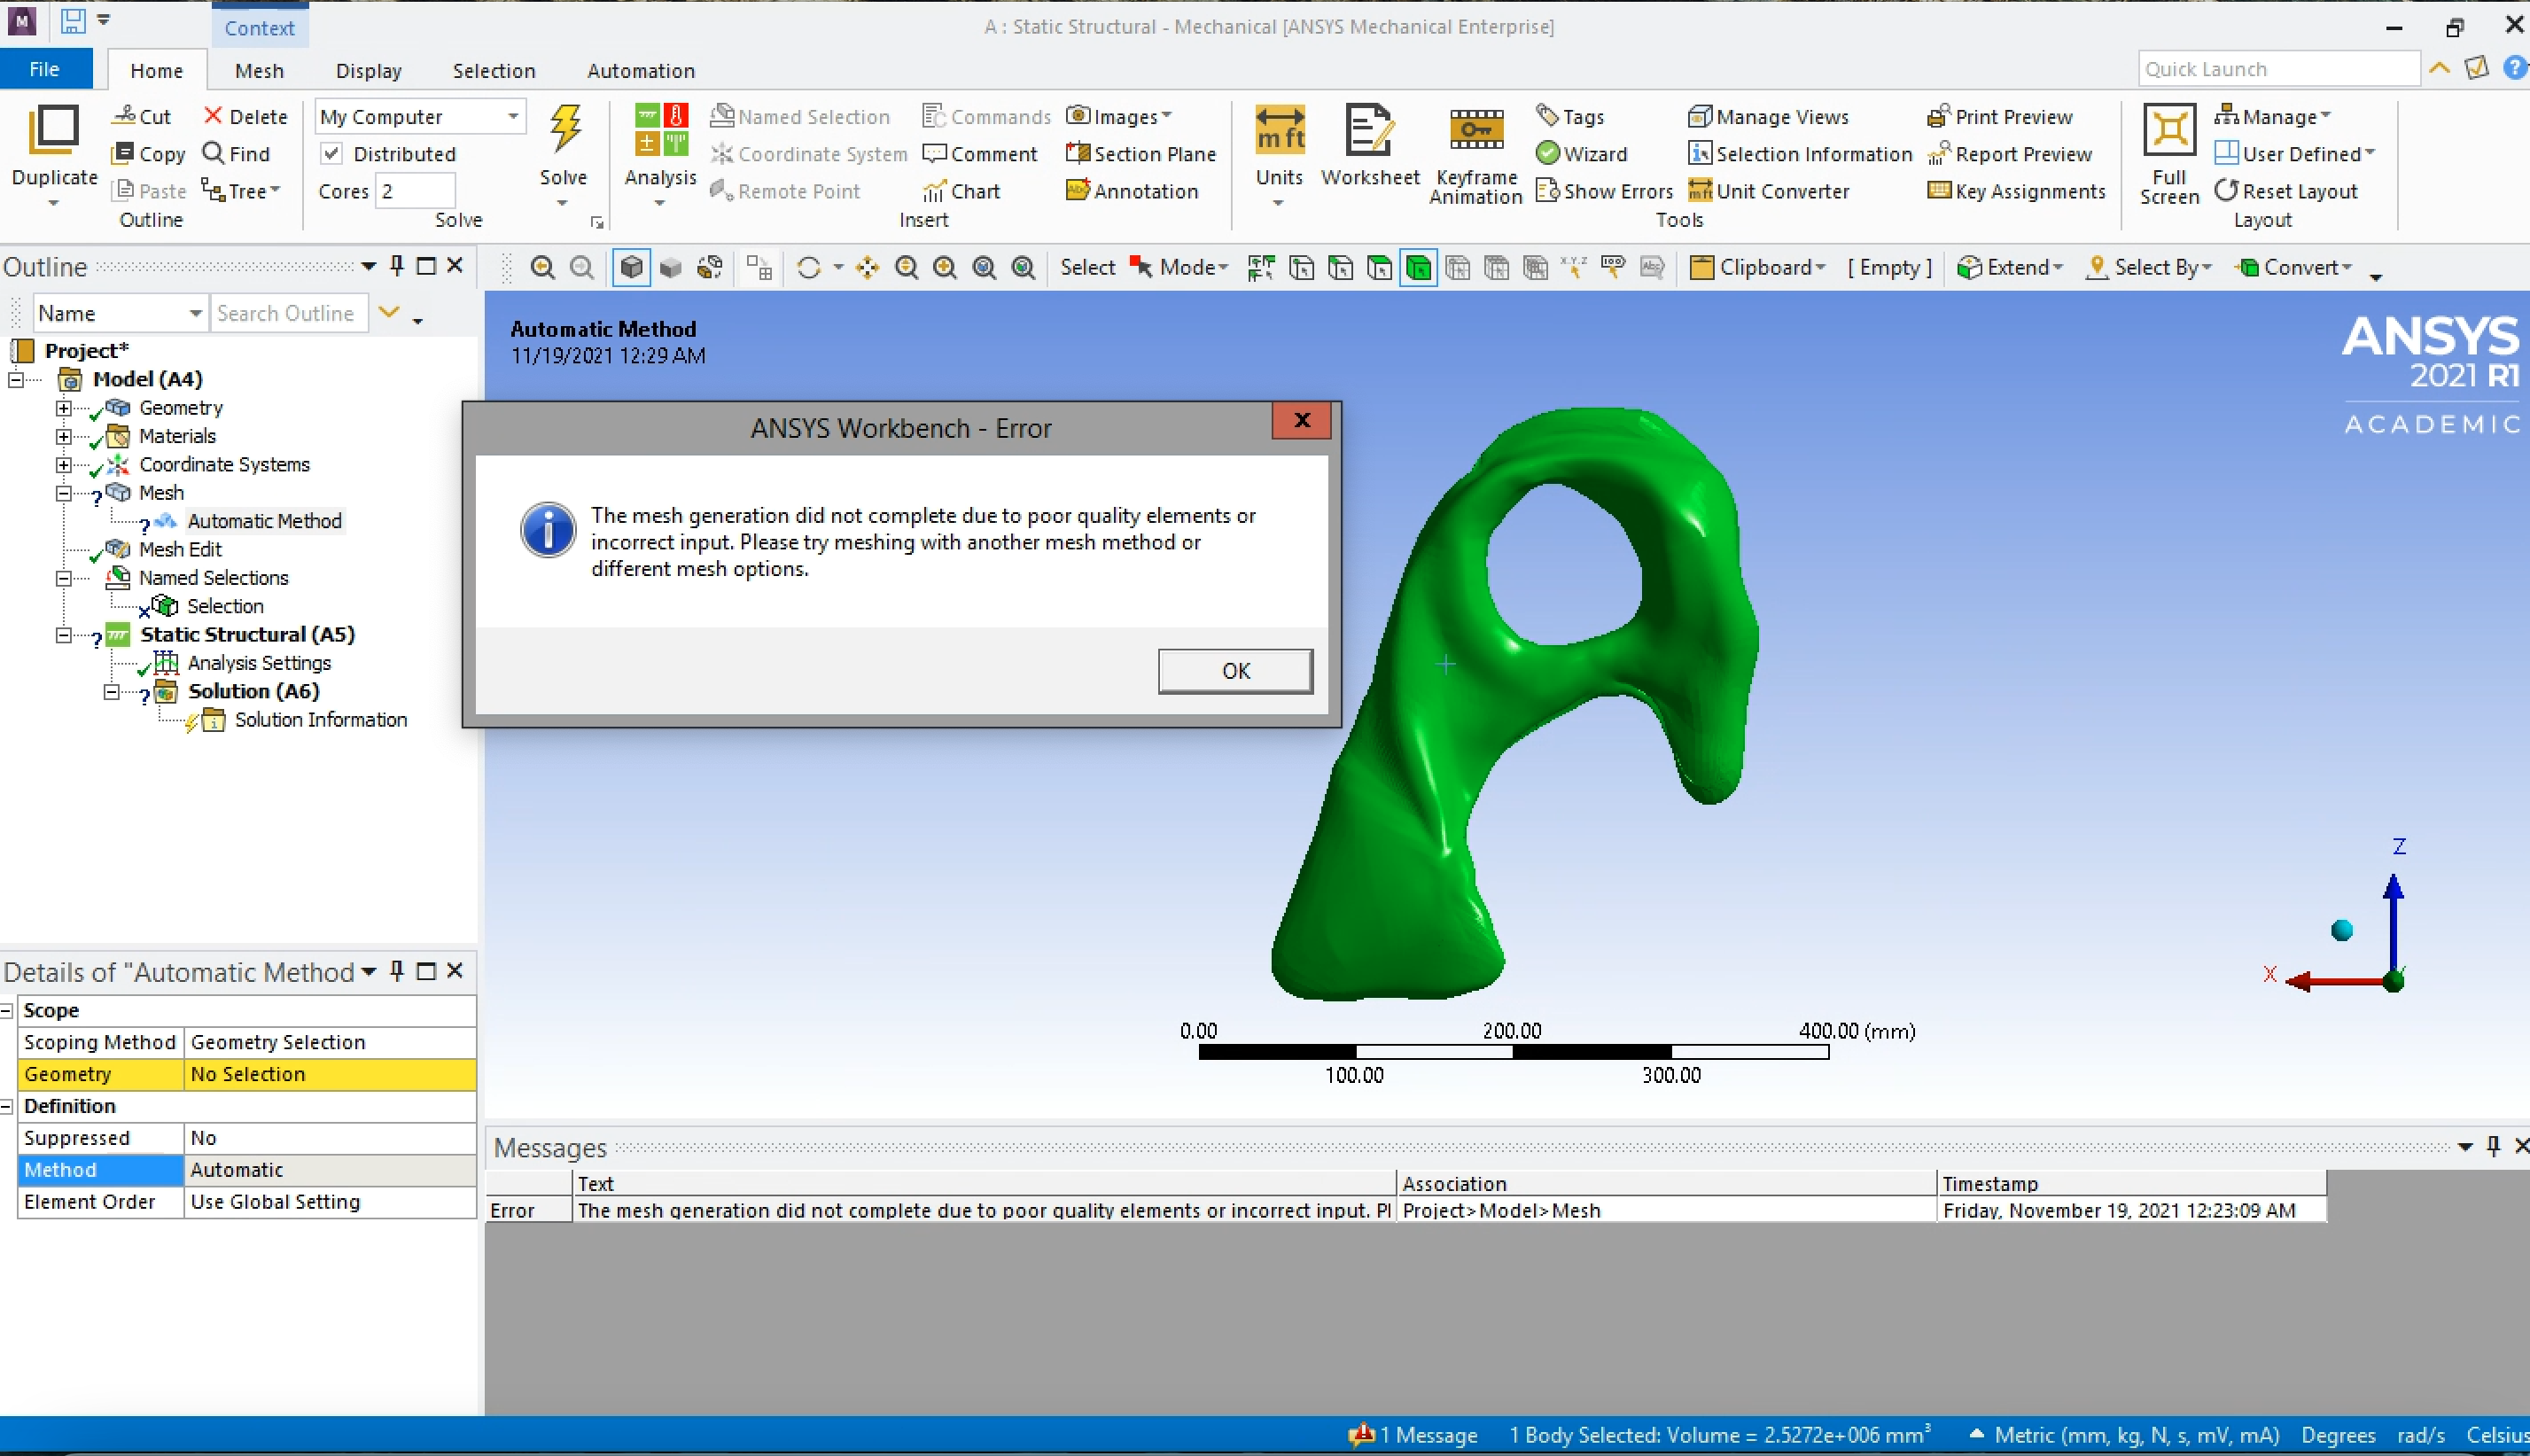Open the Wizard tool

(1582, 154)
